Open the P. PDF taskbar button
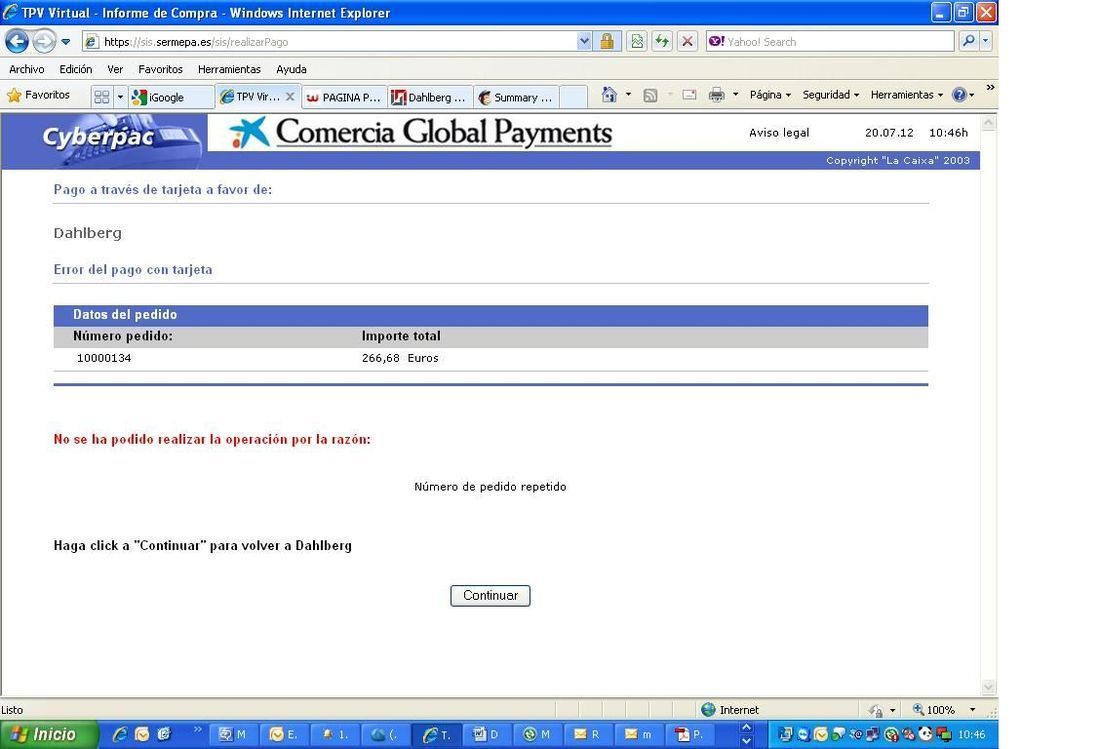Image resolution: width=1100 pixels, height=749 pixels. pos(689,734)
